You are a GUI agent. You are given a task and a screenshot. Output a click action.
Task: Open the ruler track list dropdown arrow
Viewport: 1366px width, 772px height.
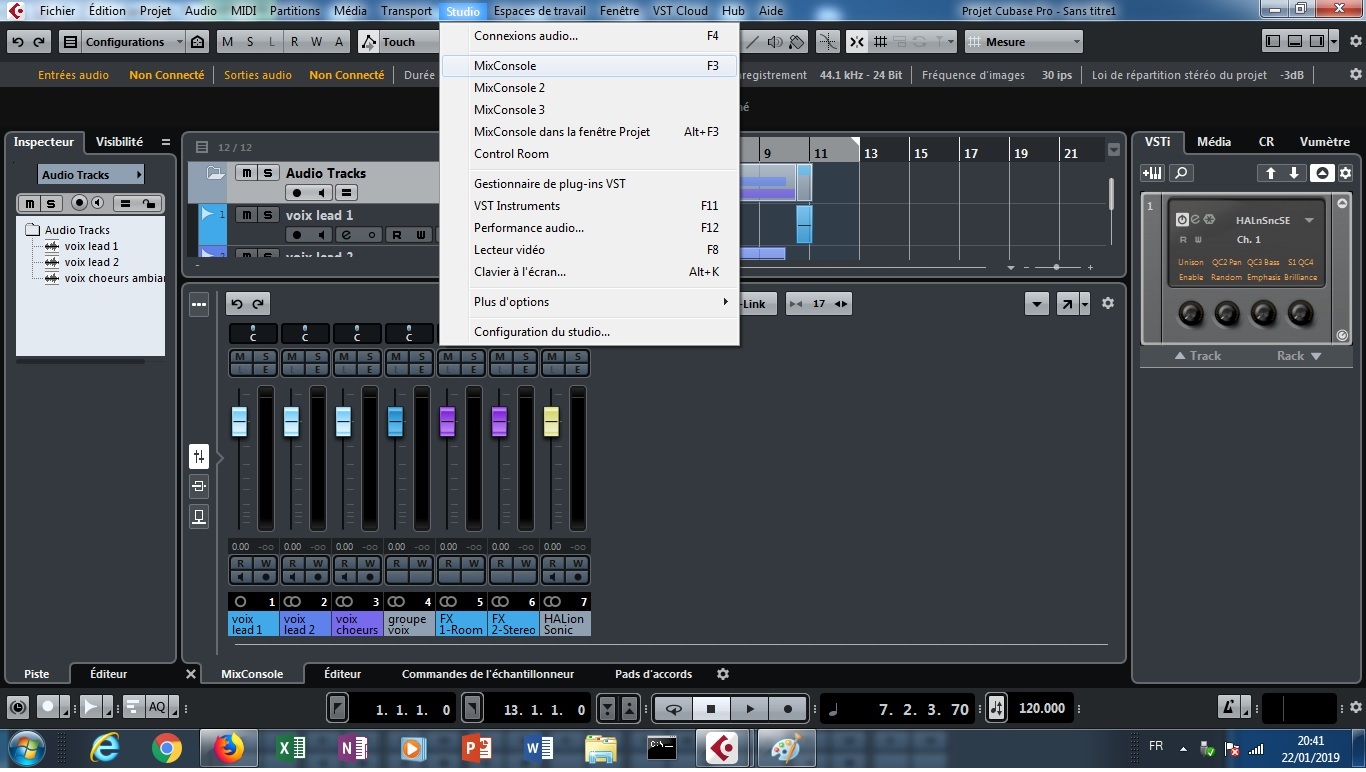1114,150
